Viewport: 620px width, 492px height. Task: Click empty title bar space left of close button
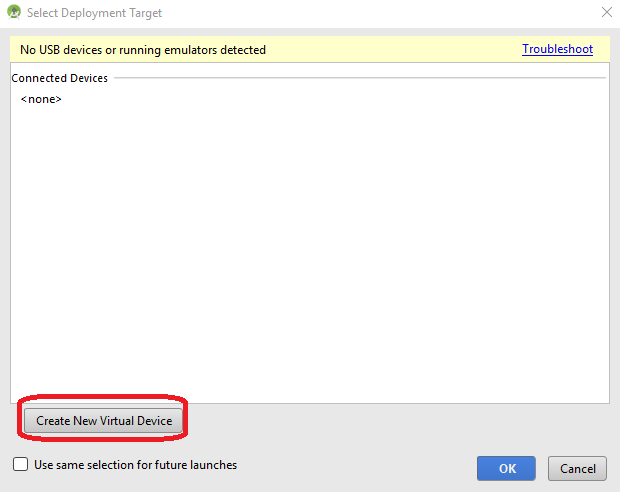click(400, 13)
